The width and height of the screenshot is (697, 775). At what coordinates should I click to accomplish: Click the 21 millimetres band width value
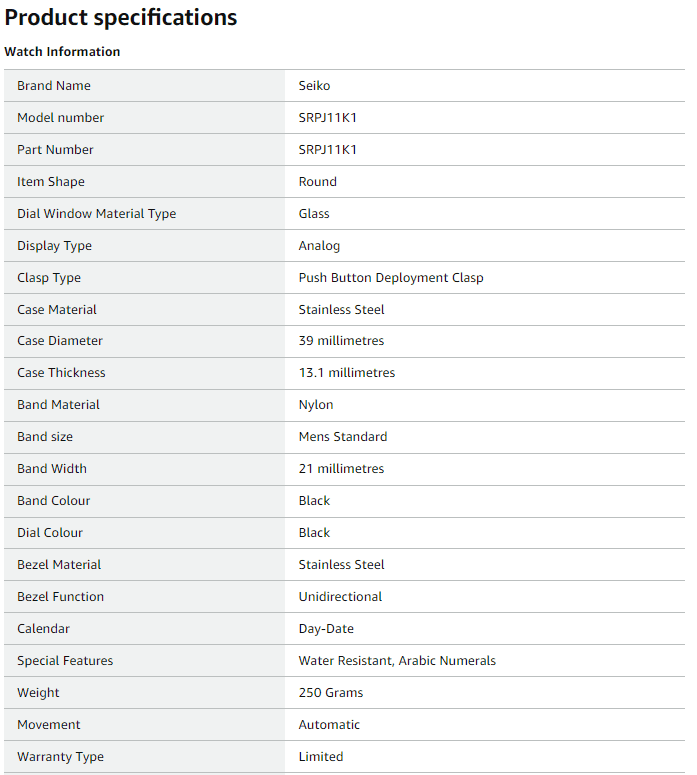click(x=341, y=469)
